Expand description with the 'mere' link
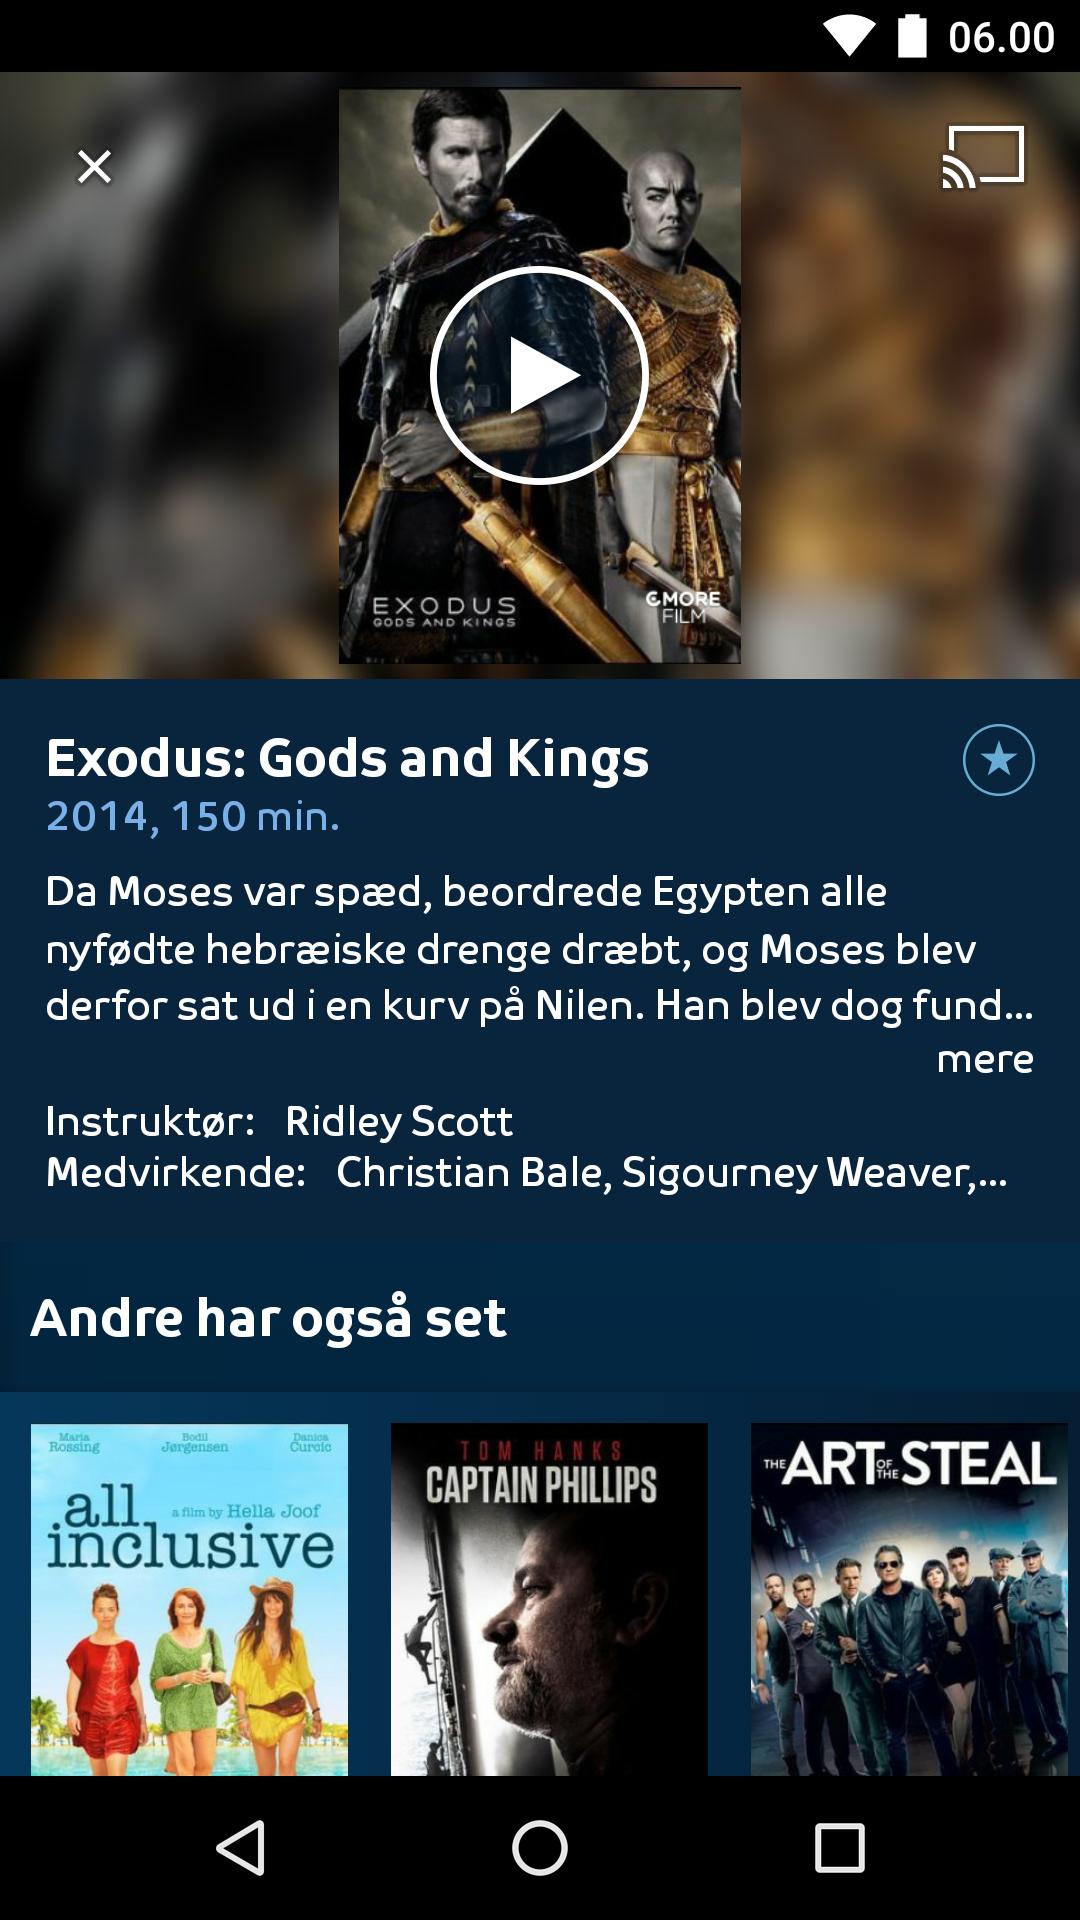 coord(985,1060)
